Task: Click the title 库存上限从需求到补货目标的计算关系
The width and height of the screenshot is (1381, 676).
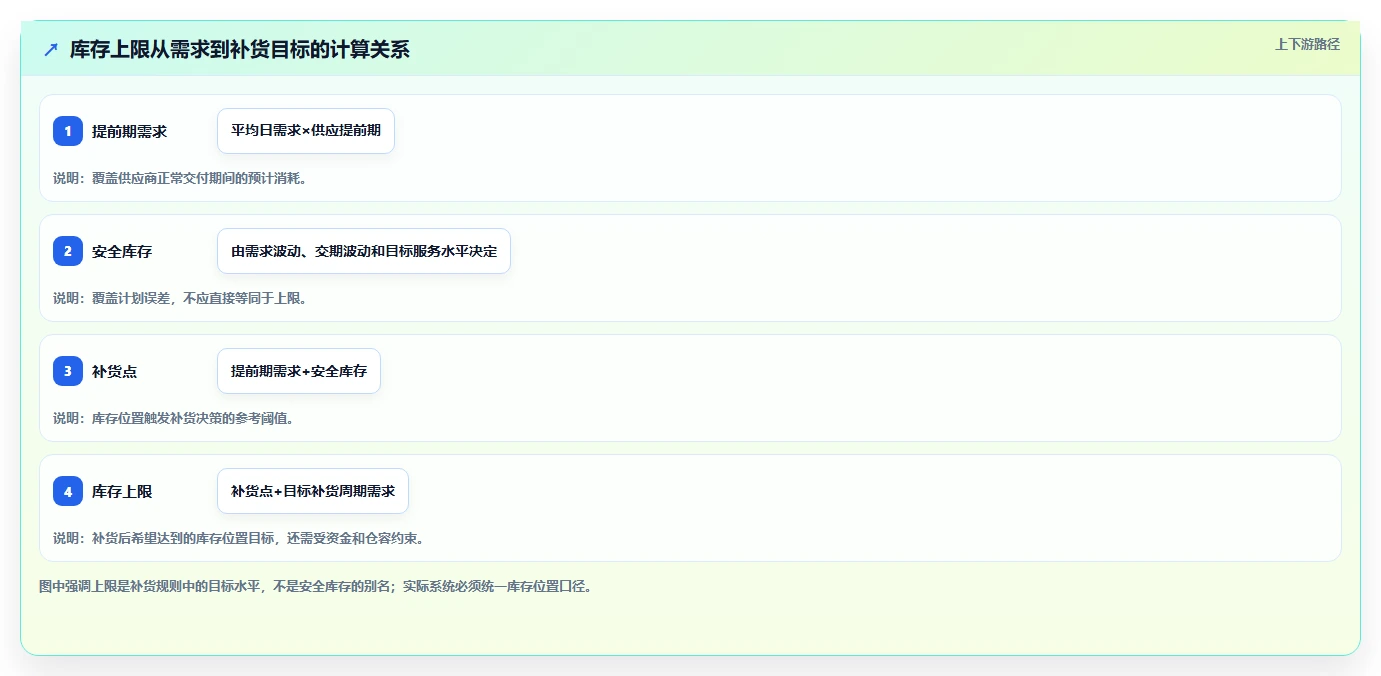Action: click(240, 49)
